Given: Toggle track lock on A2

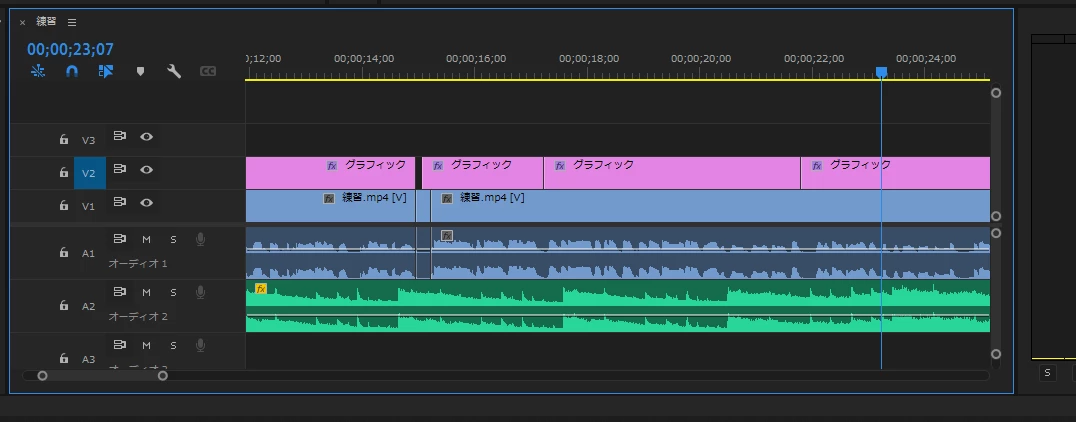Looking at the screenshot, I should click(64, 305).
